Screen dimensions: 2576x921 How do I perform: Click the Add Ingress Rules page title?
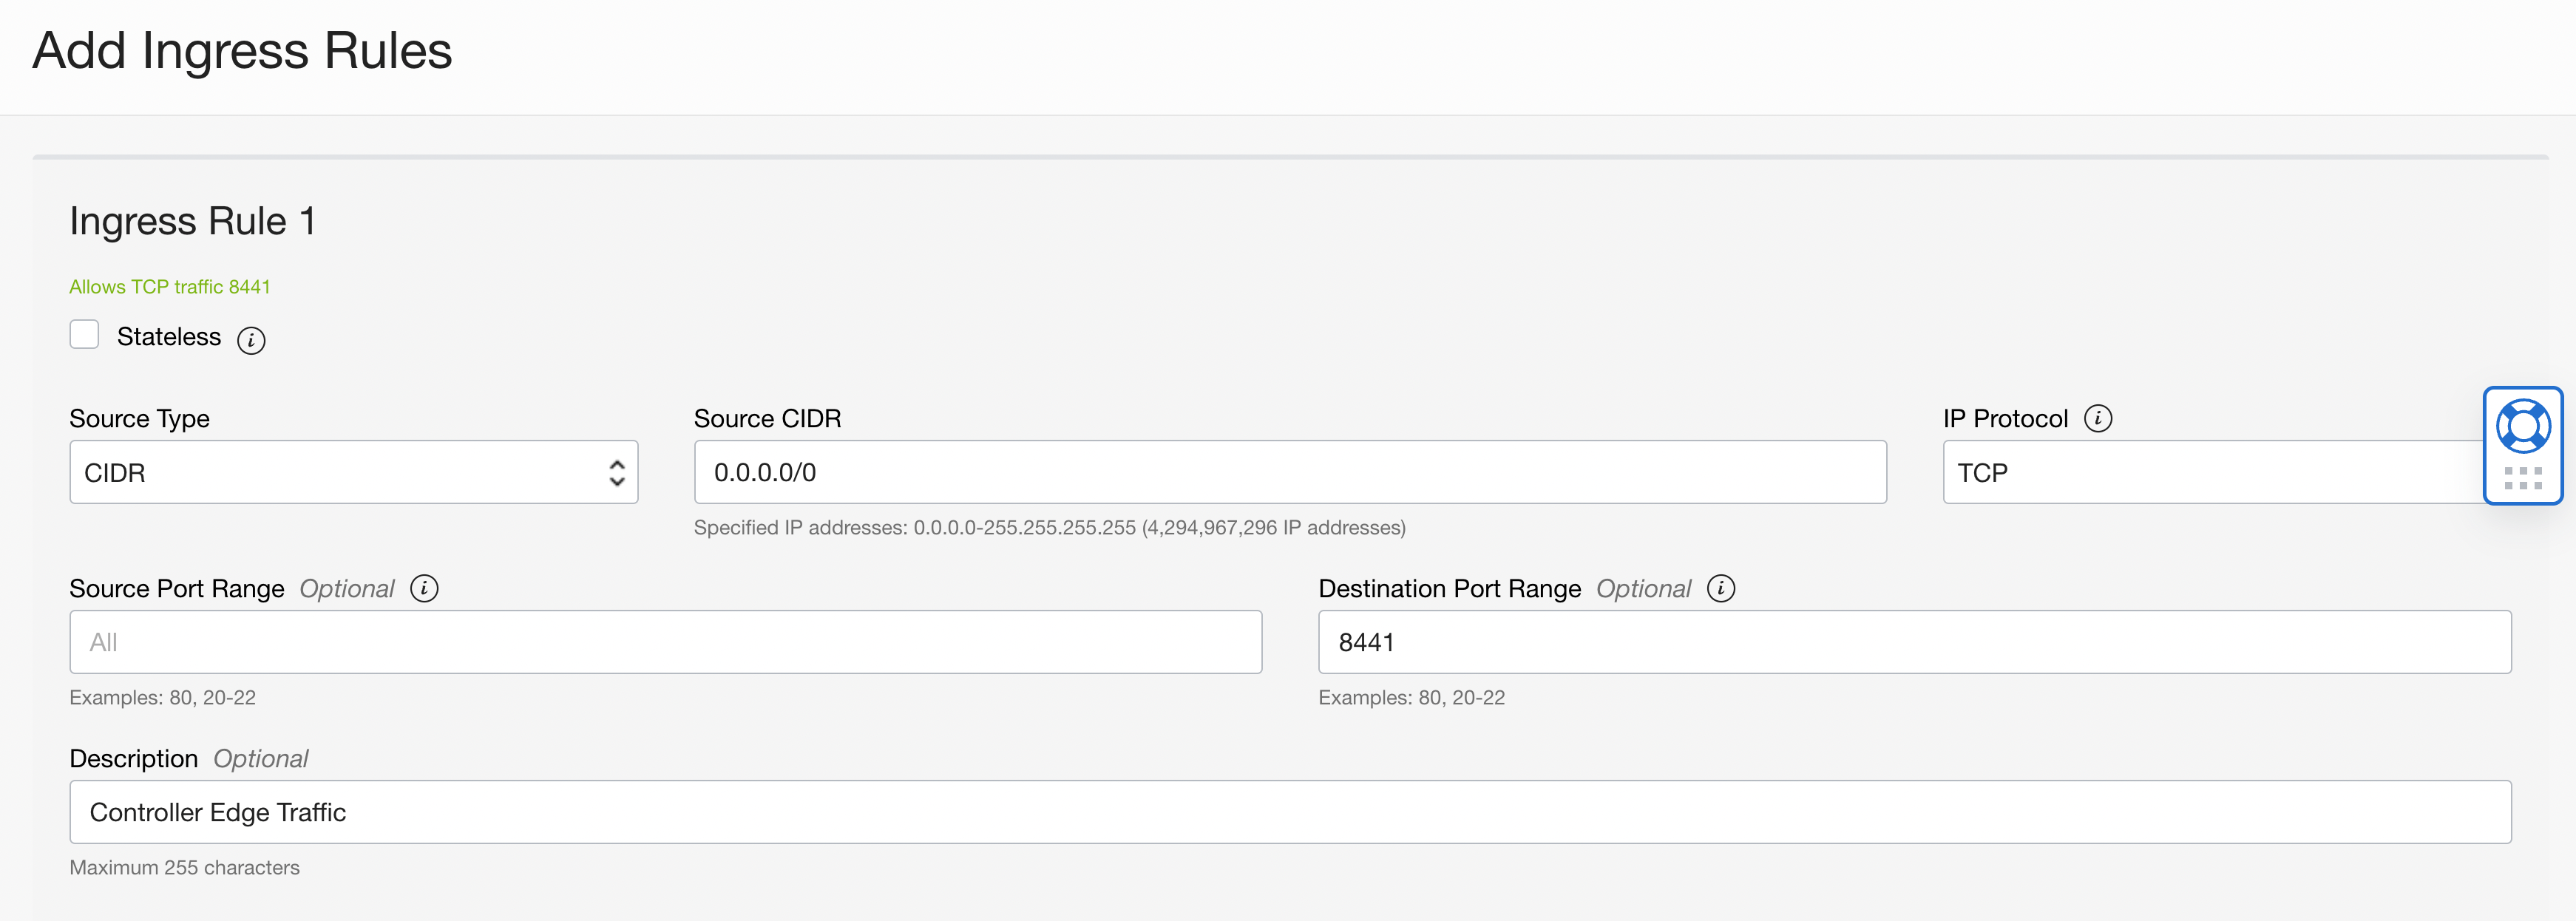pos(242,51)
